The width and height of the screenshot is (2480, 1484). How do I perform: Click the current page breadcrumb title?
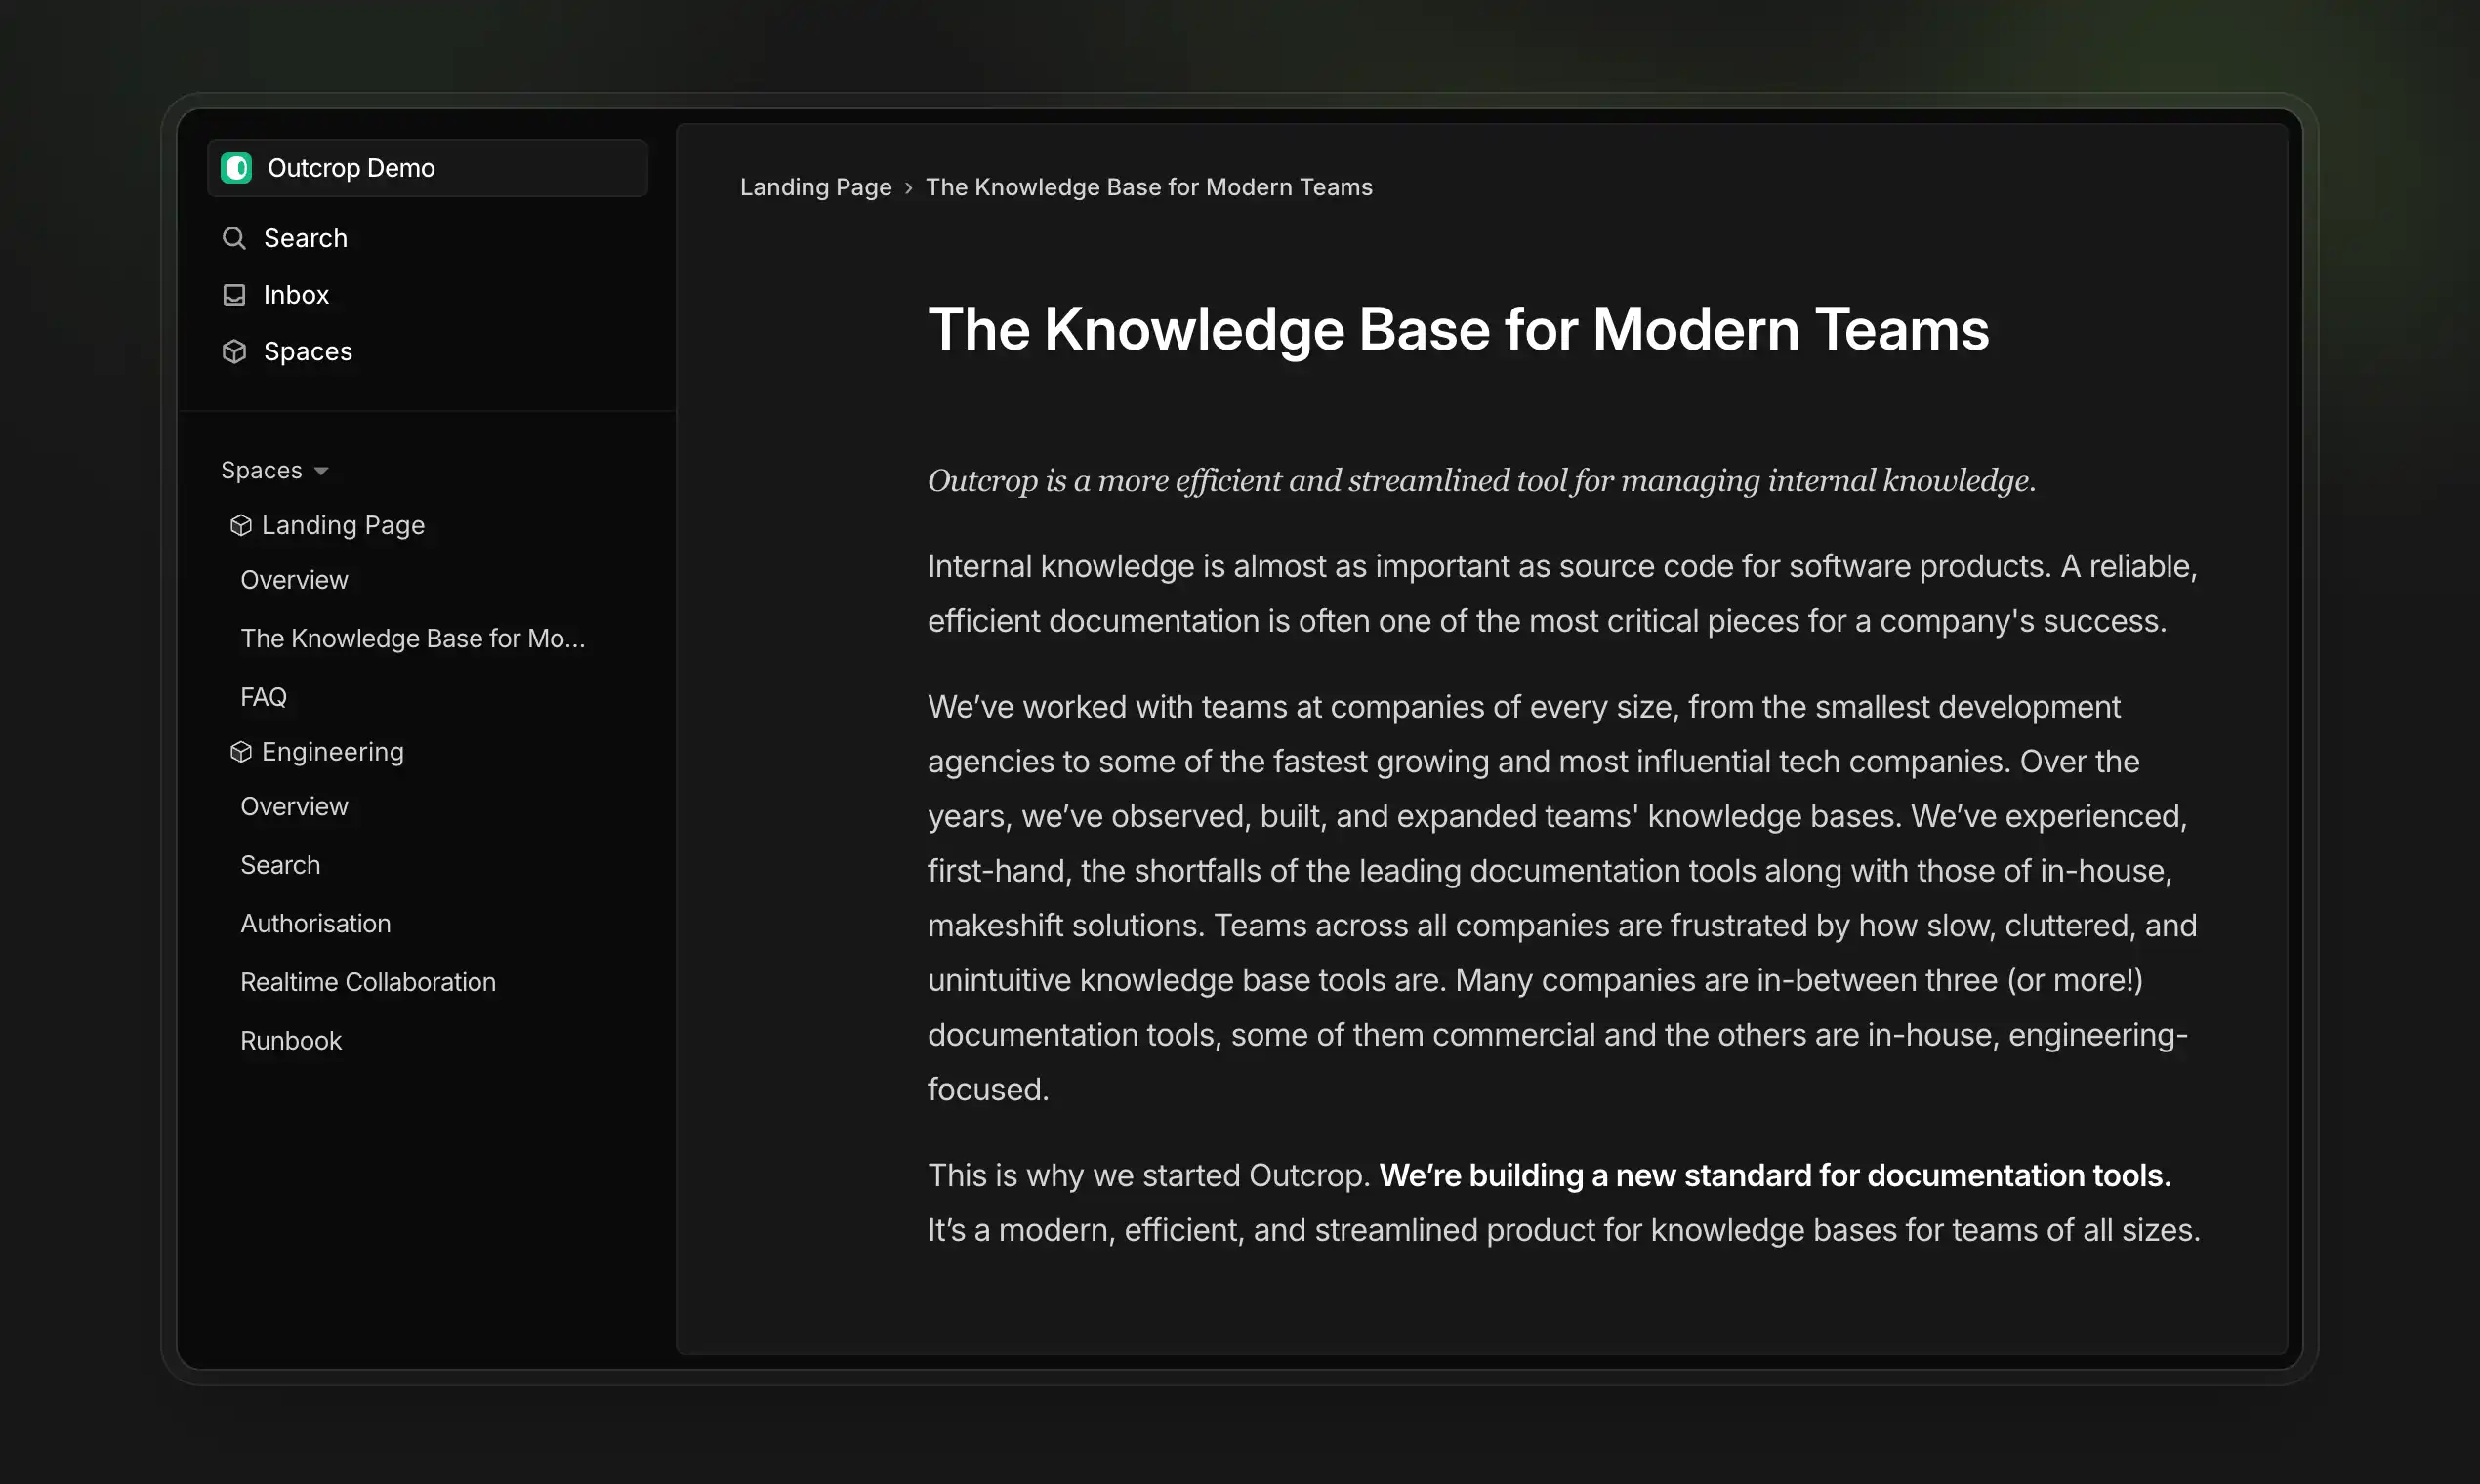pos(1148,188)
